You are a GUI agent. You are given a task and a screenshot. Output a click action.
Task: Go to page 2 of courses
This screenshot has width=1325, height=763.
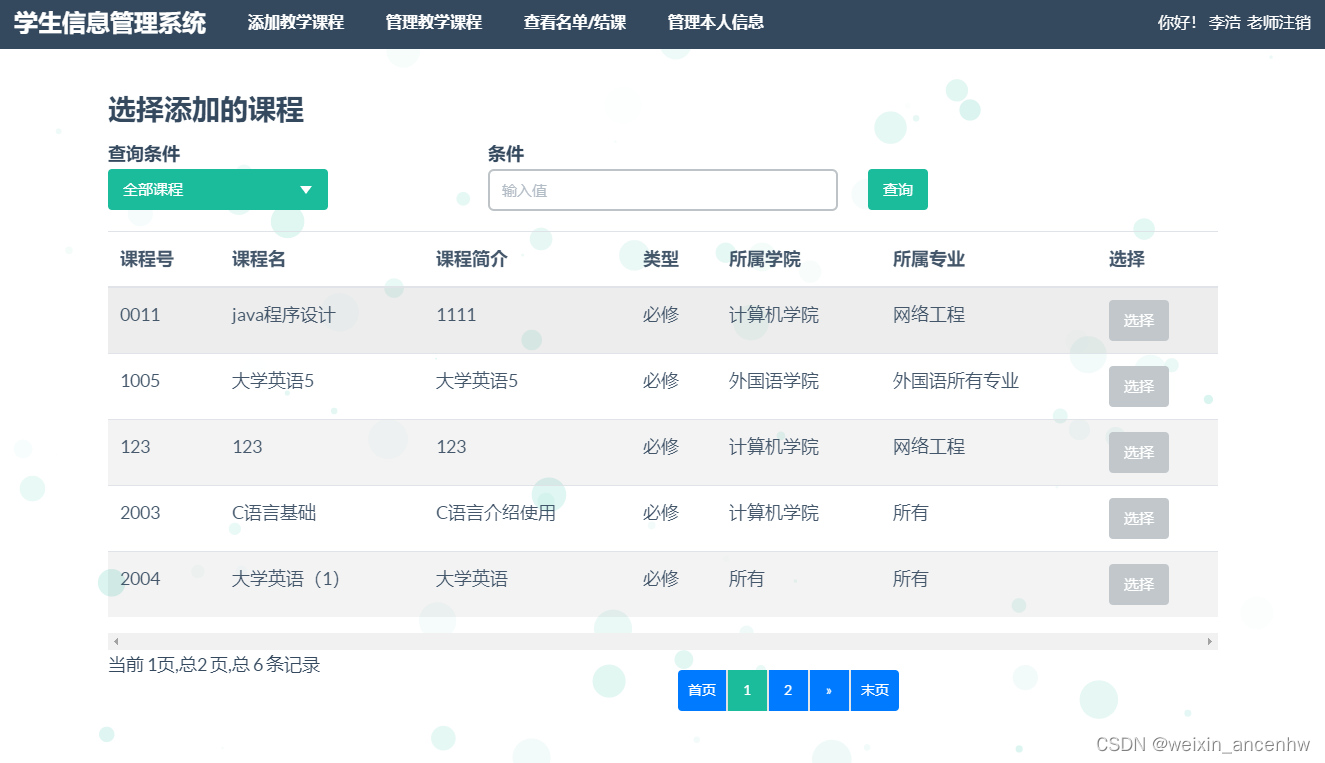pyautogui.click(x=788, y=690)
